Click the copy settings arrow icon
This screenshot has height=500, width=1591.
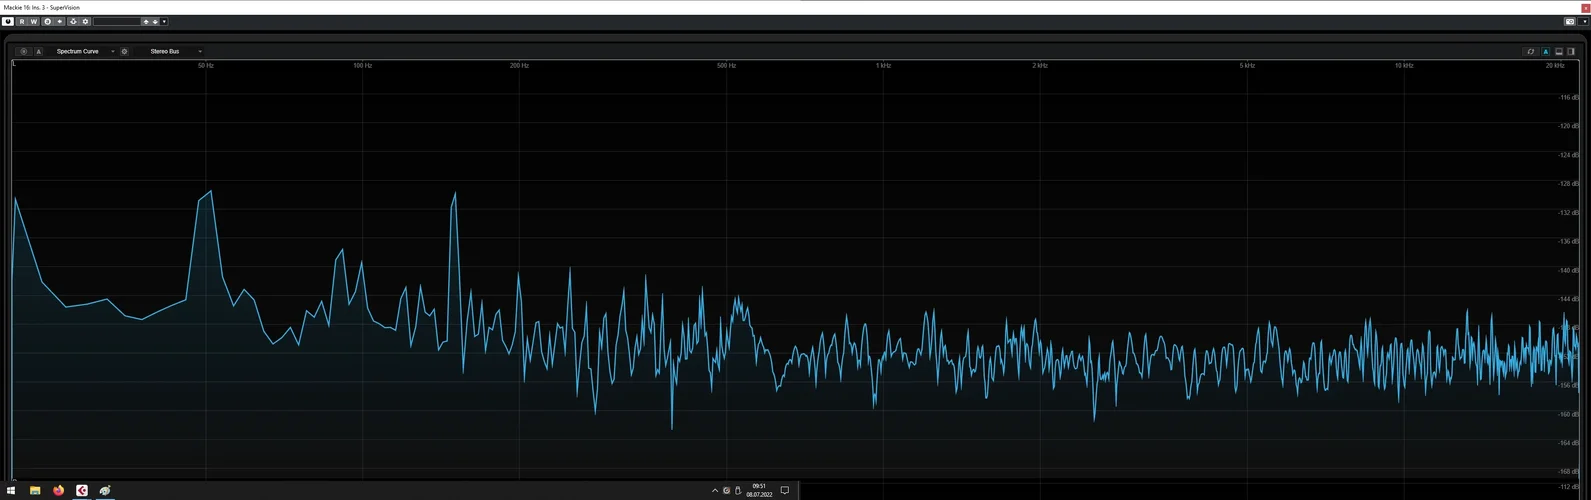click(x=60, y=21)
